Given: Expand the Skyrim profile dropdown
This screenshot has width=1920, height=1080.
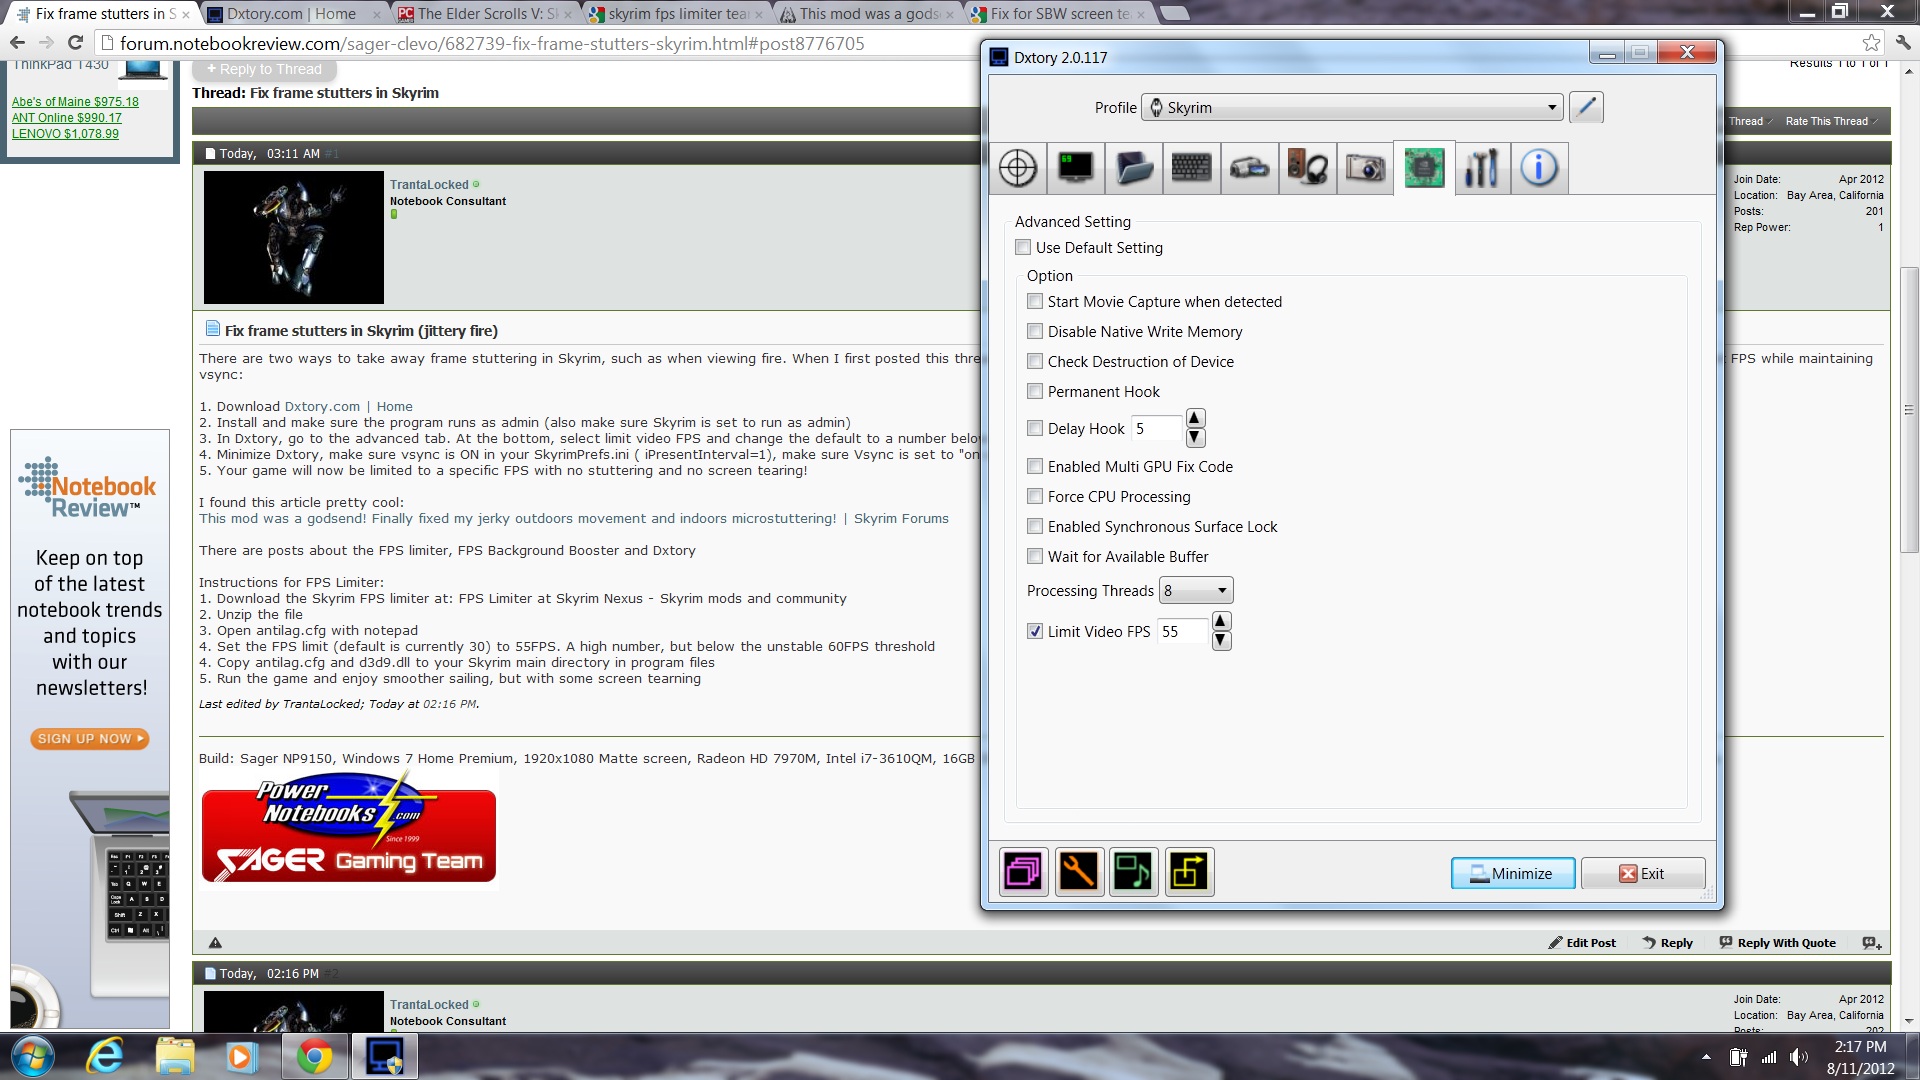Looking at the screenshot, I should click(x=1352, y=107).
